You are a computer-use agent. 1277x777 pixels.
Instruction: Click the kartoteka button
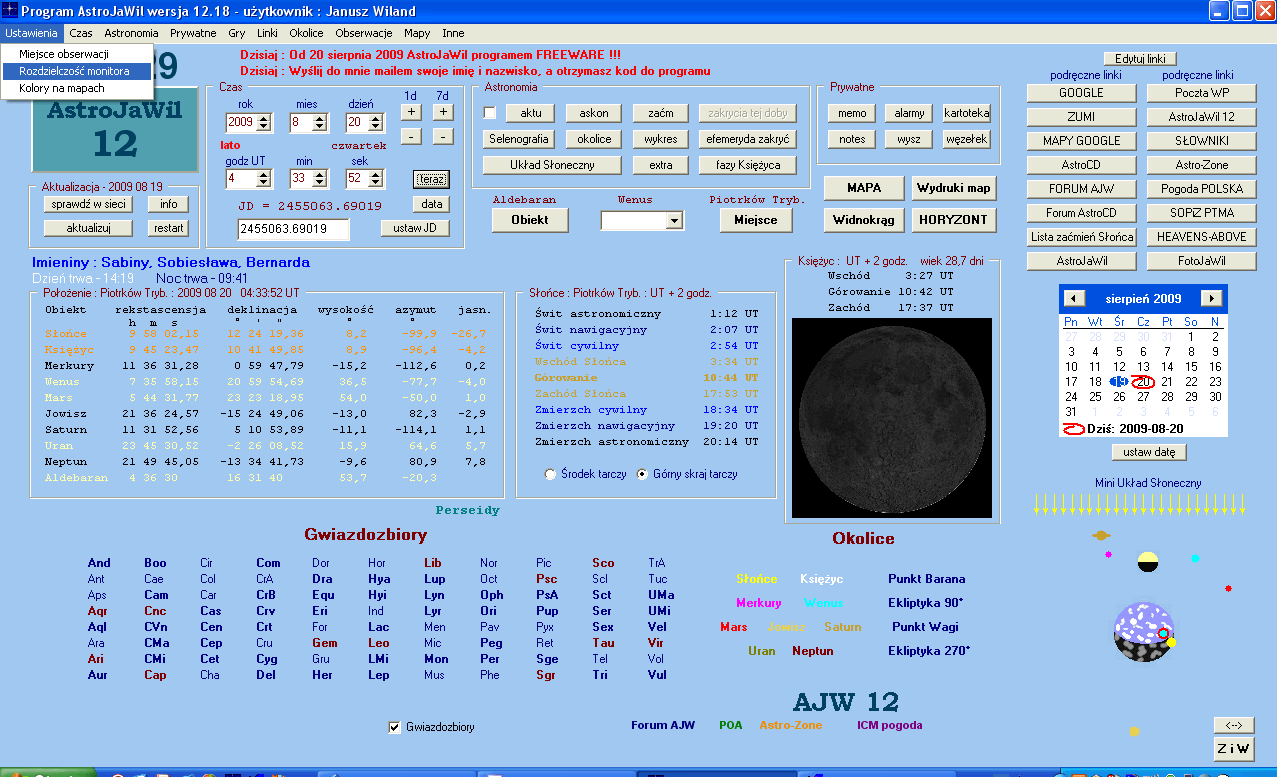coord(966,113)
